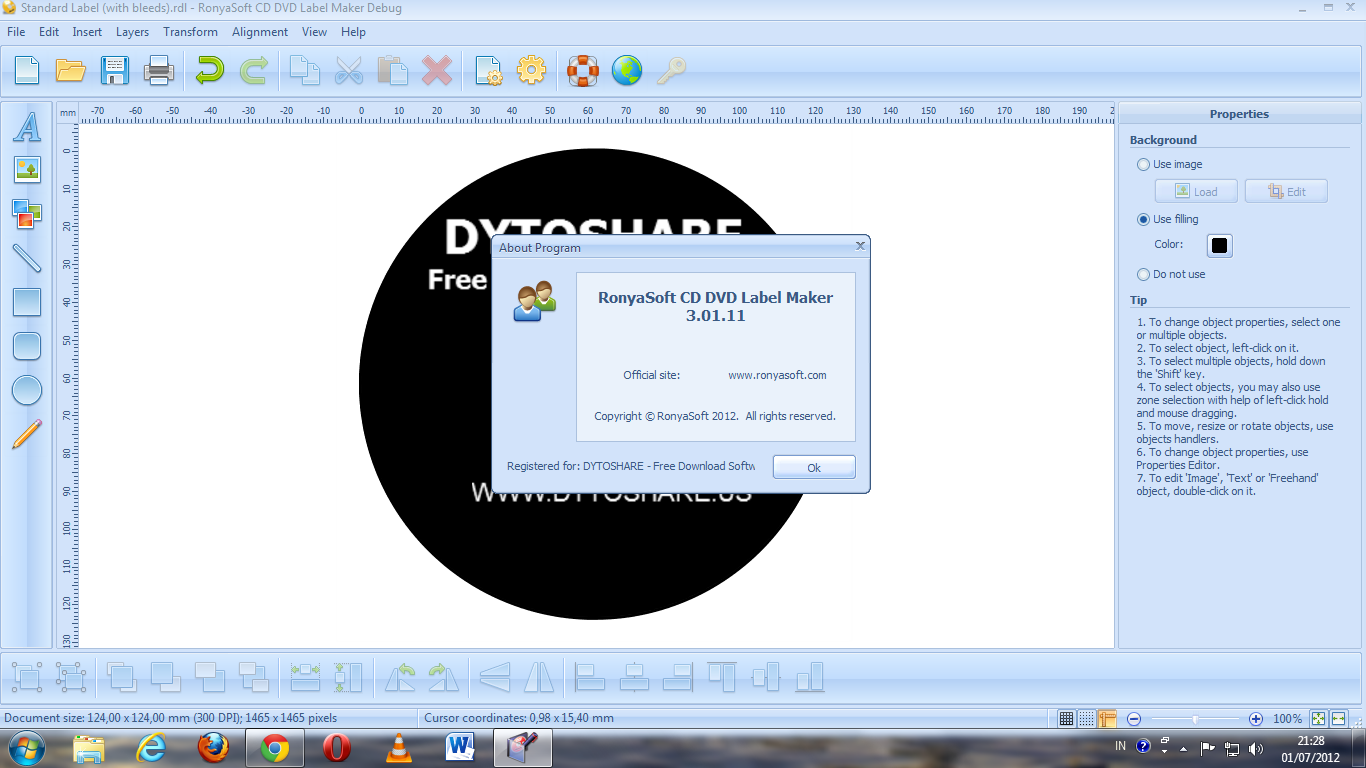This screenshot has height=768, width=1366.
Task: Align objects to bottom edge icon
Action: (810, 677)
